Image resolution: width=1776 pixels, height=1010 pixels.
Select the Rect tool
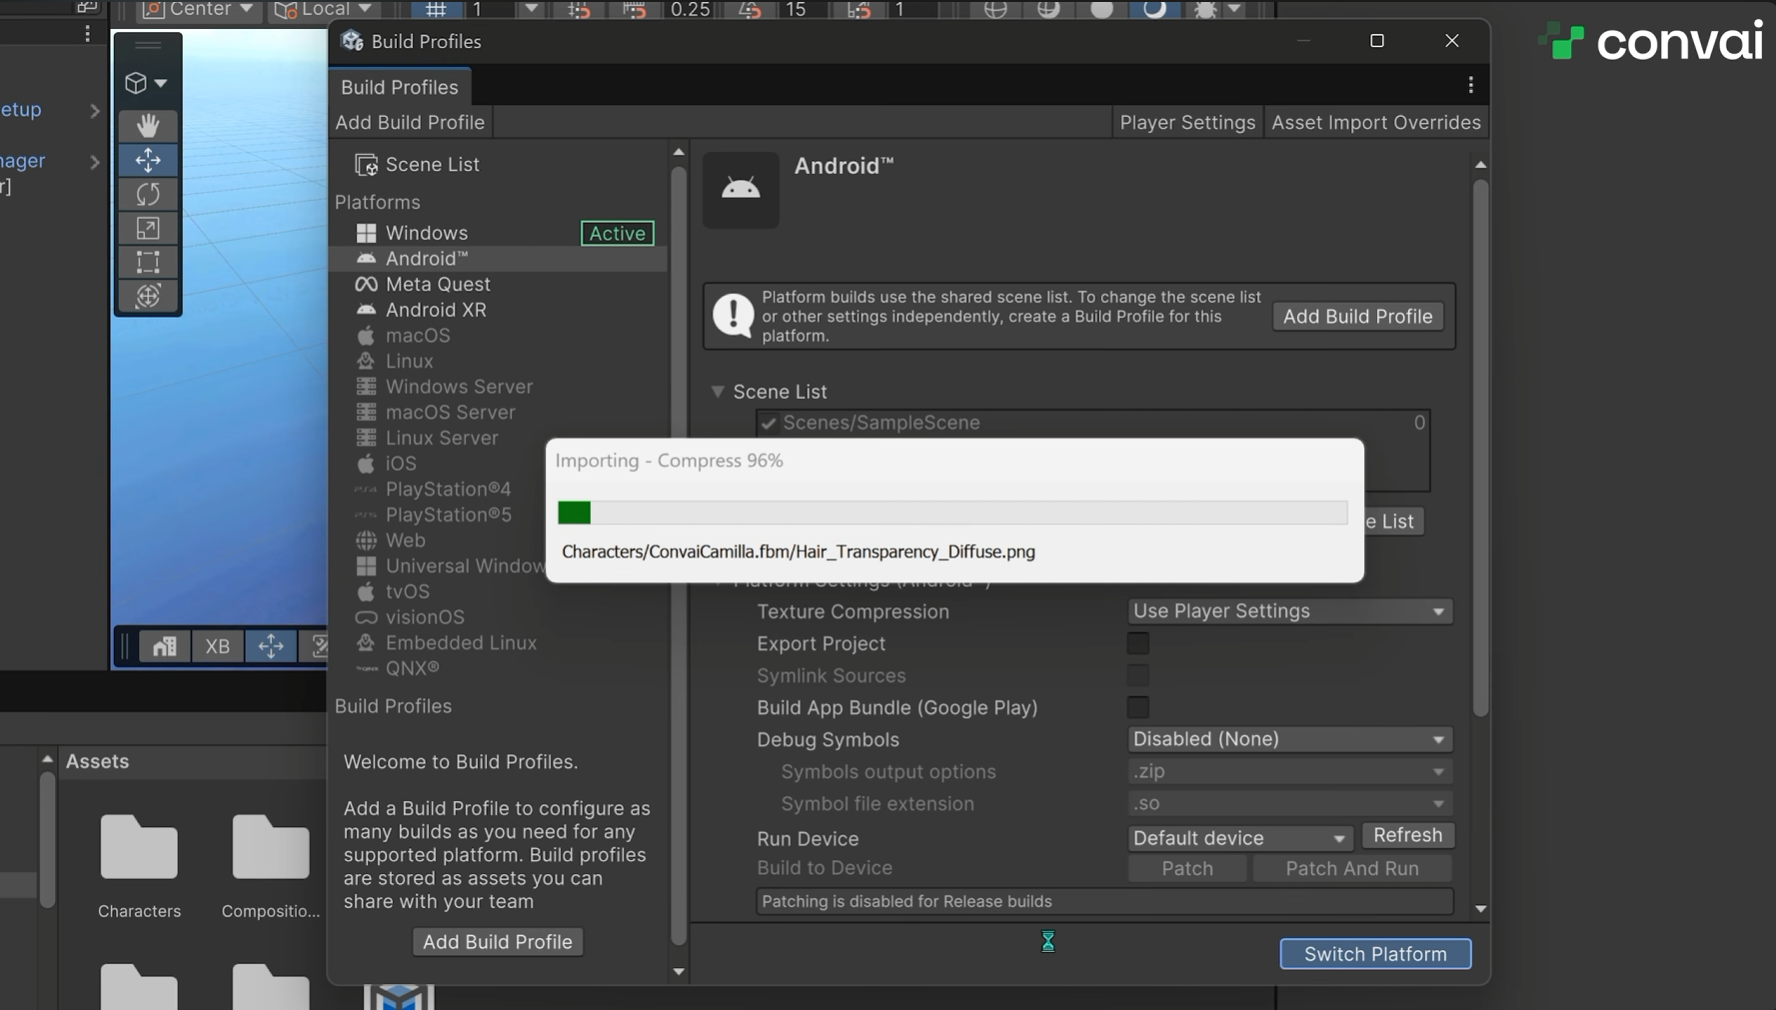point(148,262)
